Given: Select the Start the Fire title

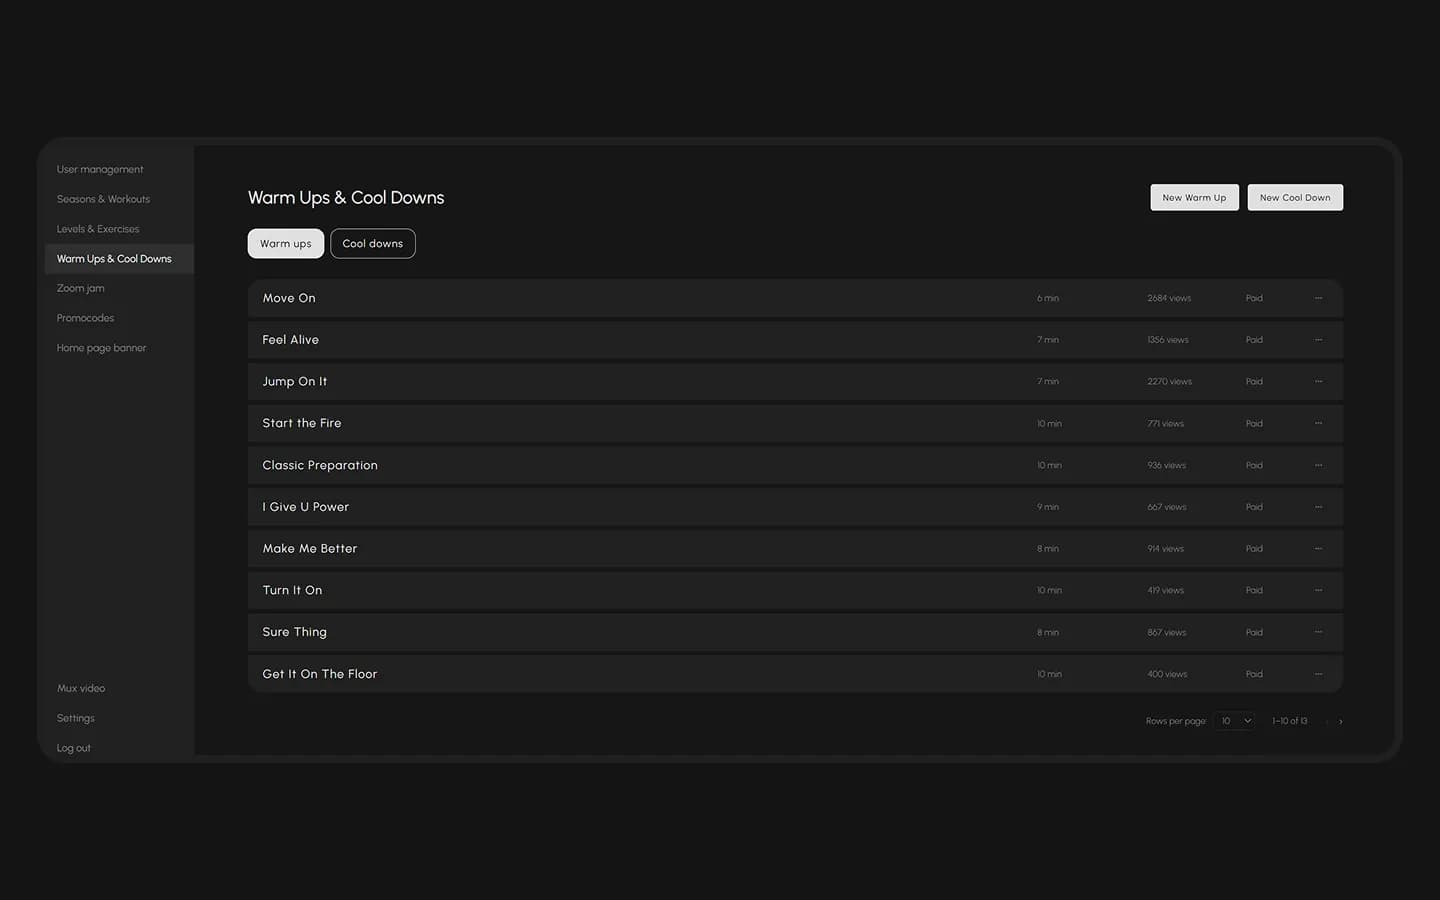Looking at the screenshot, I should 302,423.
